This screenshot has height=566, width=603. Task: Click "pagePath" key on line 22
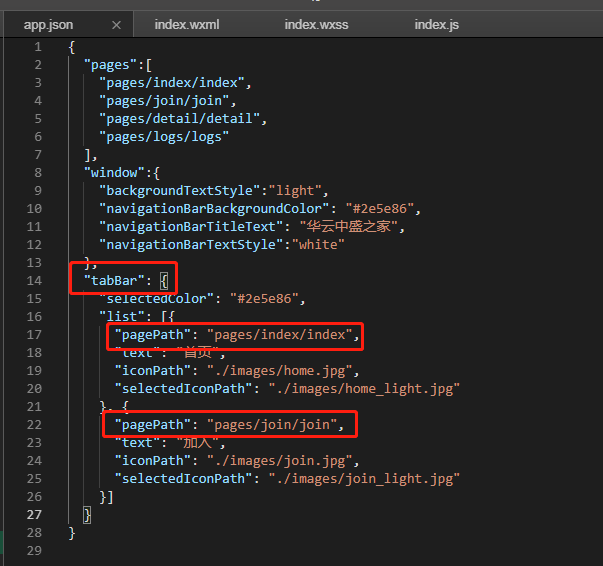tap(153, 425)
